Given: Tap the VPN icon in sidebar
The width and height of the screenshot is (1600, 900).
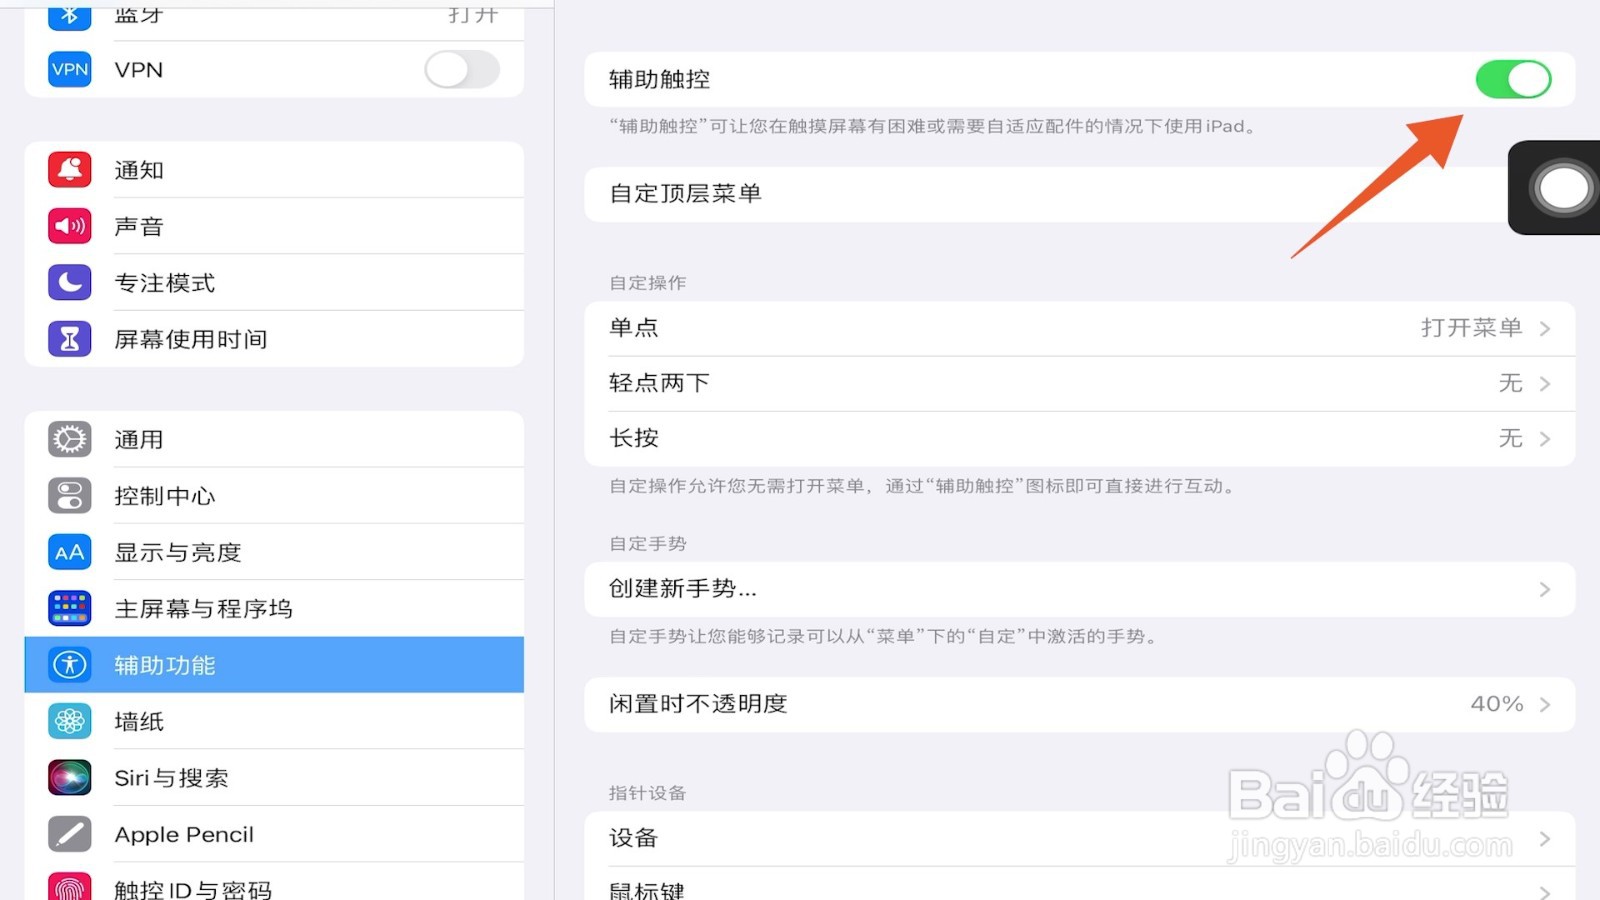Looking at the screenshot, I should [70, 69].
